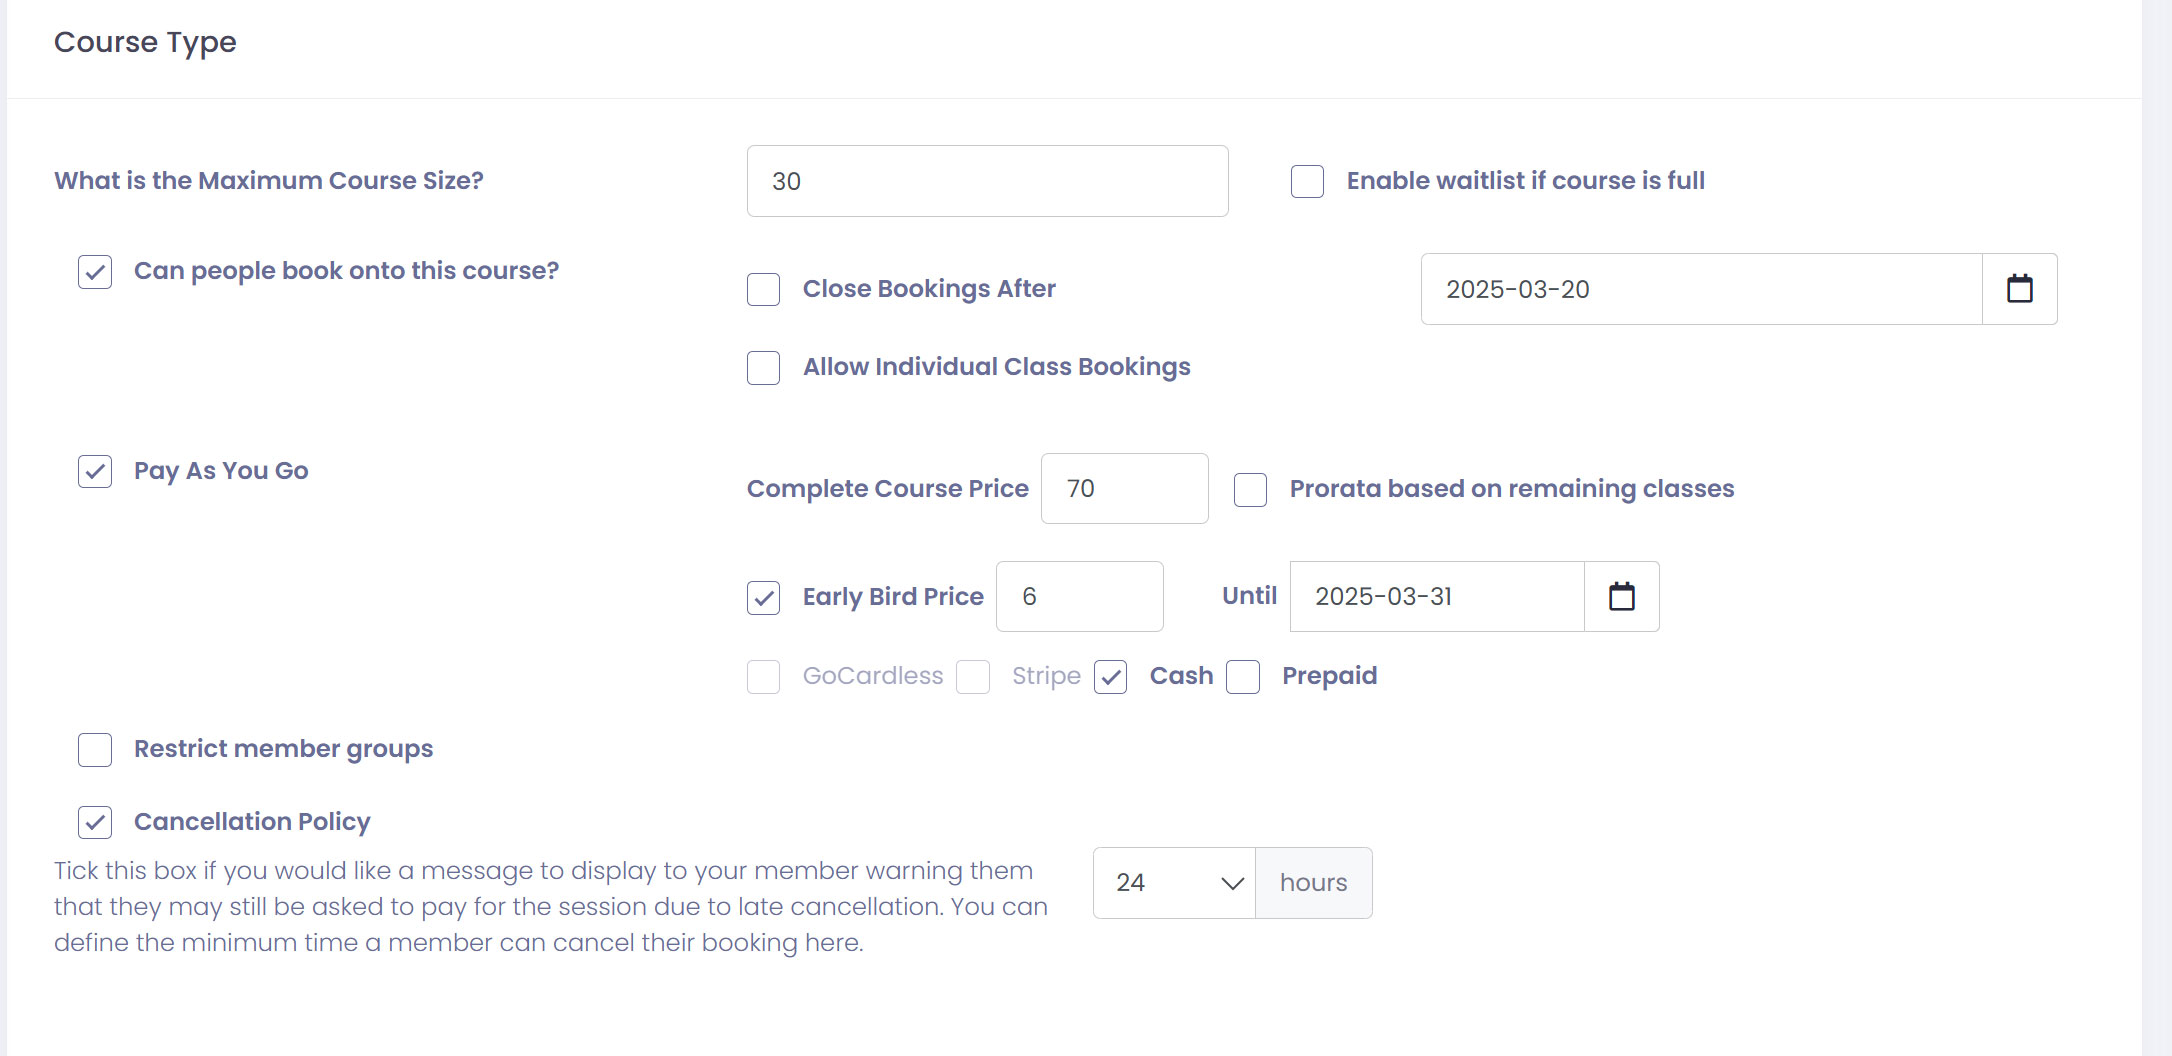The height and width of the screenshot is (1056, 2172).
Task: Untick Can people book onto this course
Action: tap(95, 272)
